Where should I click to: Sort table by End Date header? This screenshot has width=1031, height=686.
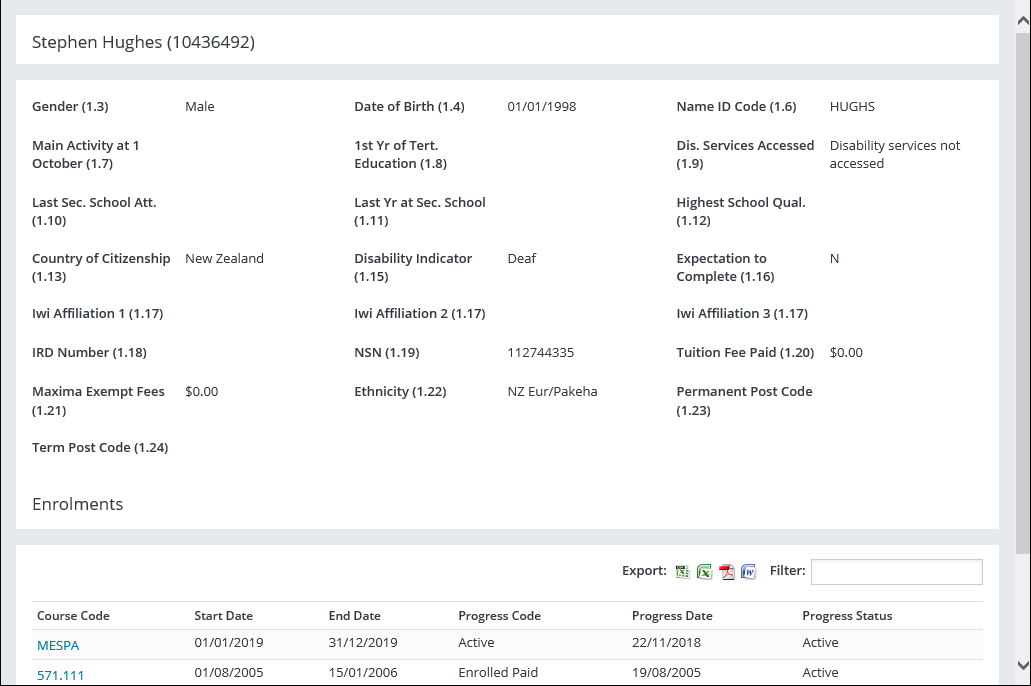click(354, 616)
